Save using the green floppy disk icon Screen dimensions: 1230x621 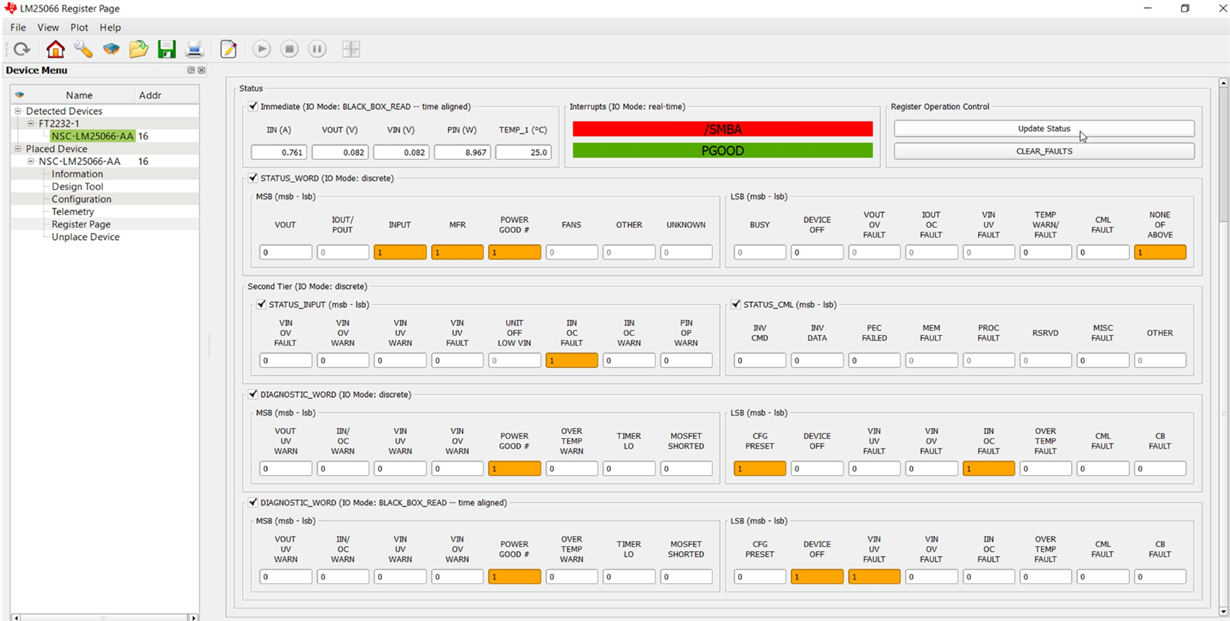pos(167,49)
